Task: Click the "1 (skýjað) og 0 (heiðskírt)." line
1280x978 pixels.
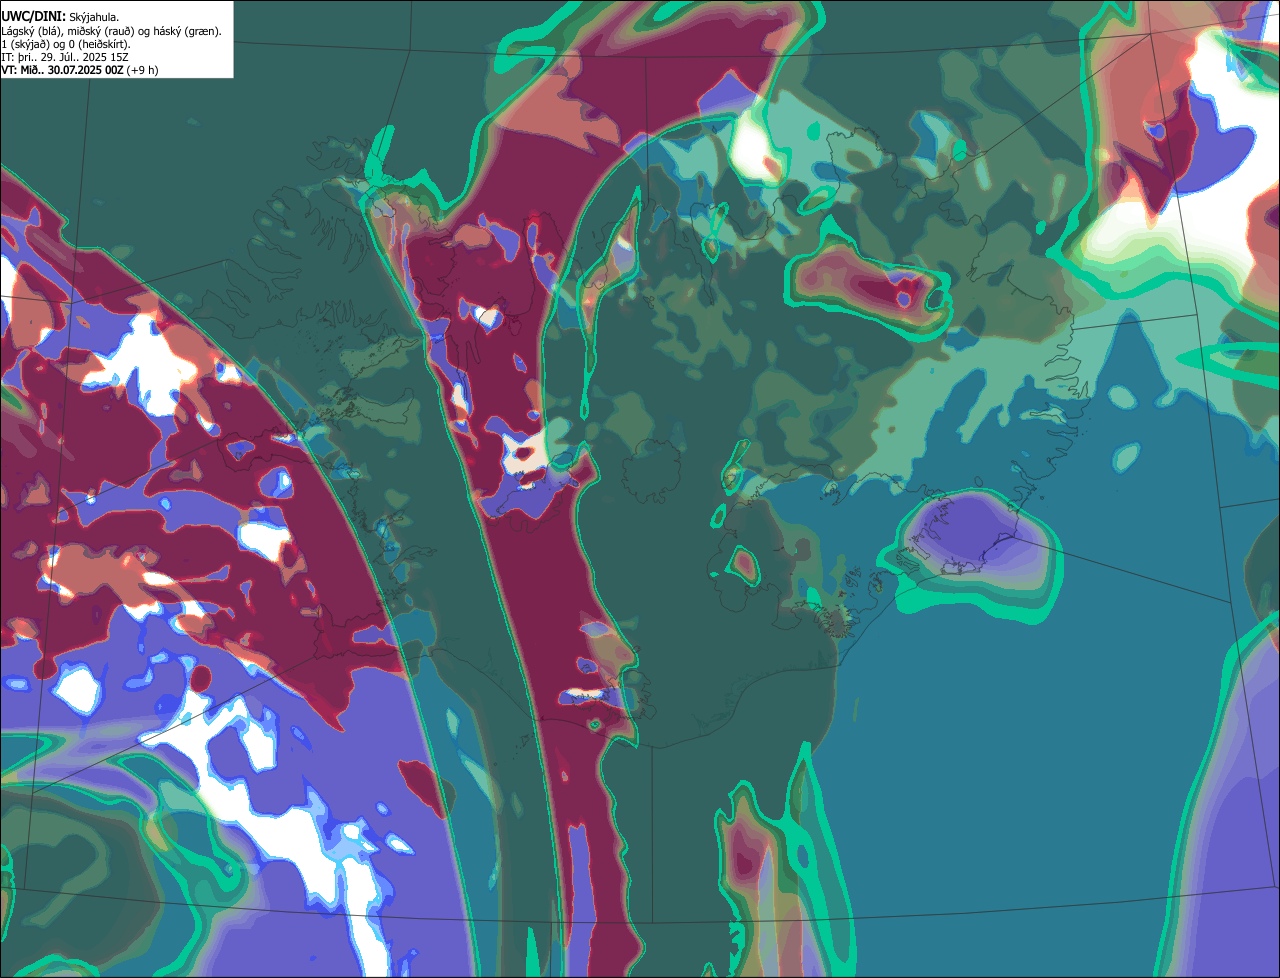Action: pos(65,44)
